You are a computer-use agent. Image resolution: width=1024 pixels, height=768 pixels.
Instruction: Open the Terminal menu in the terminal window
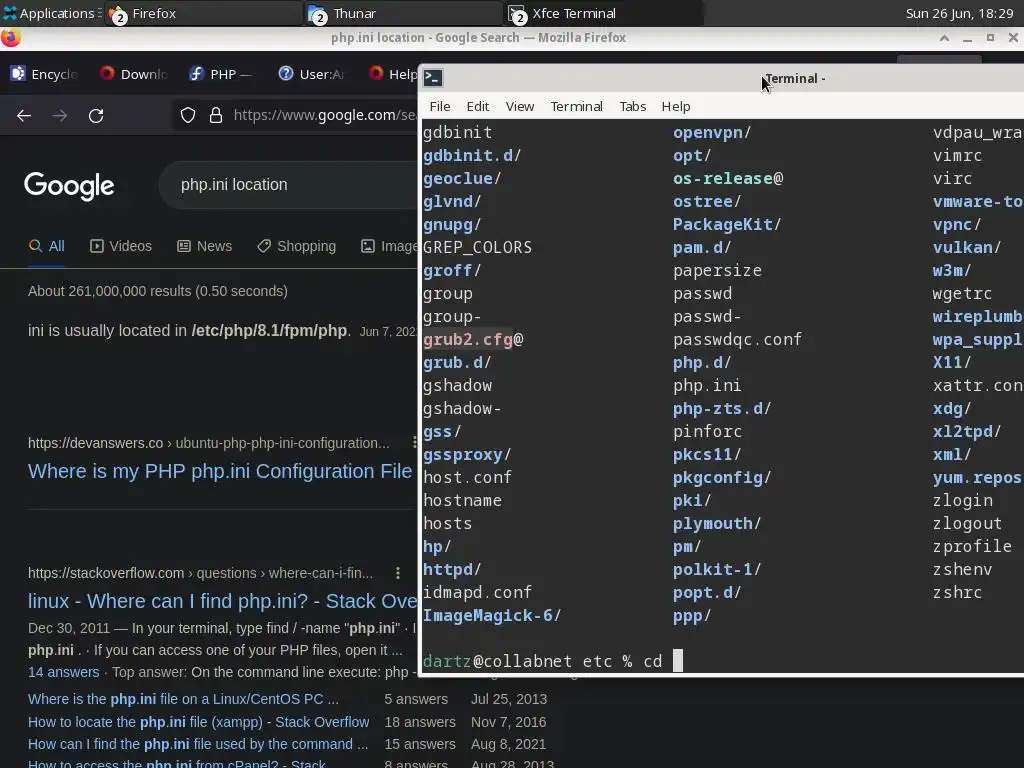(x=576, y=106)
